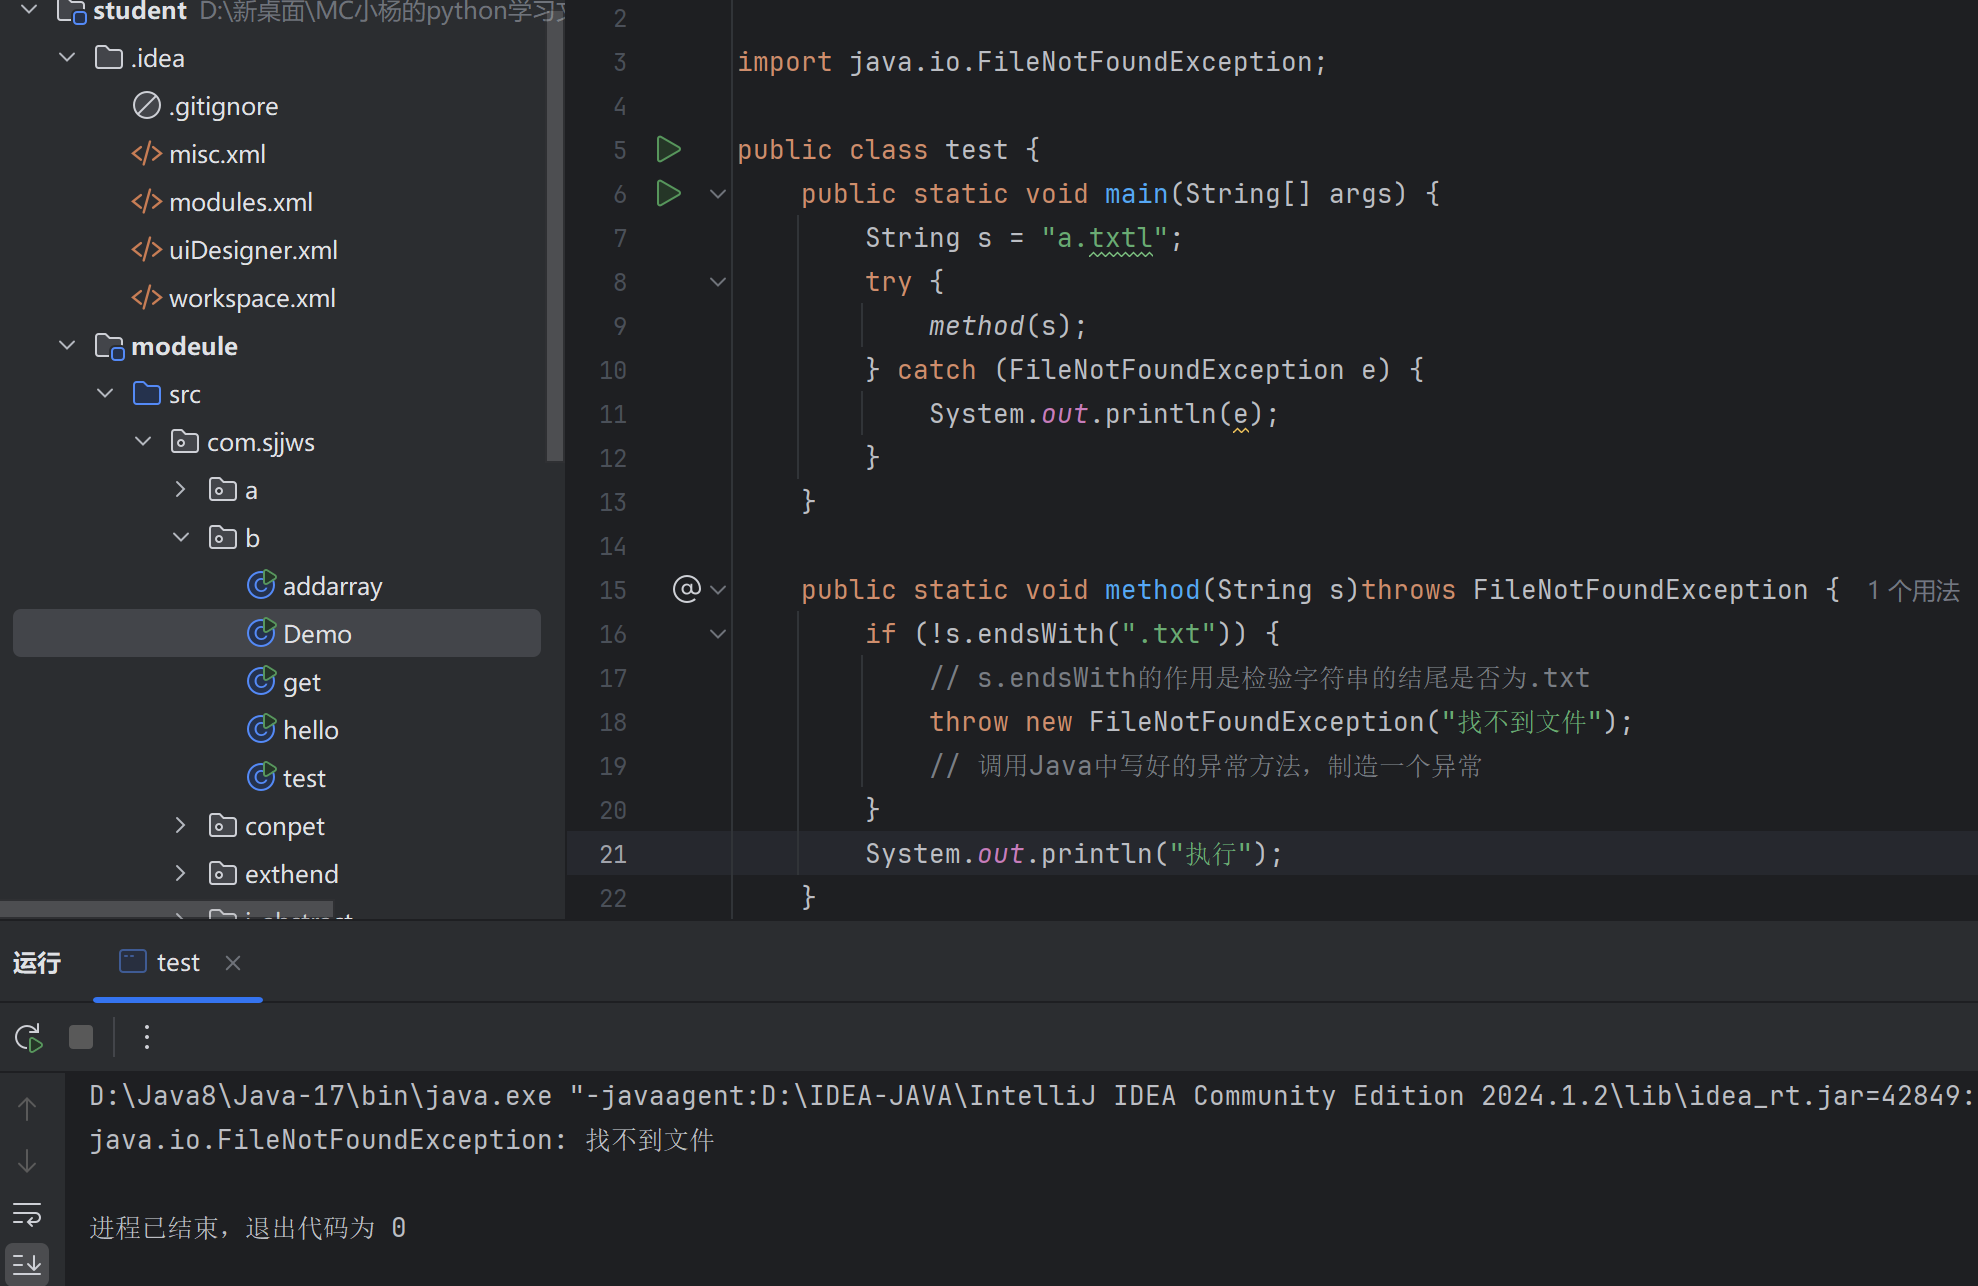Screen dimensions: 1978x1286
Task: Click the rerun 'test' icon
Action: [29, 1038]
